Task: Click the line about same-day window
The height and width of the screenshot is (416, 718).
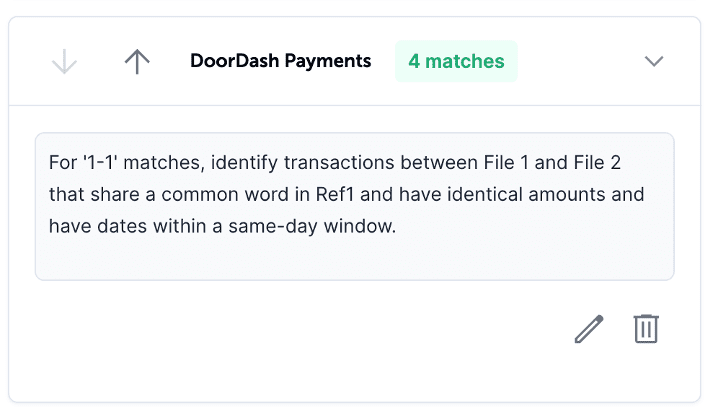Action: click(222, 226)
